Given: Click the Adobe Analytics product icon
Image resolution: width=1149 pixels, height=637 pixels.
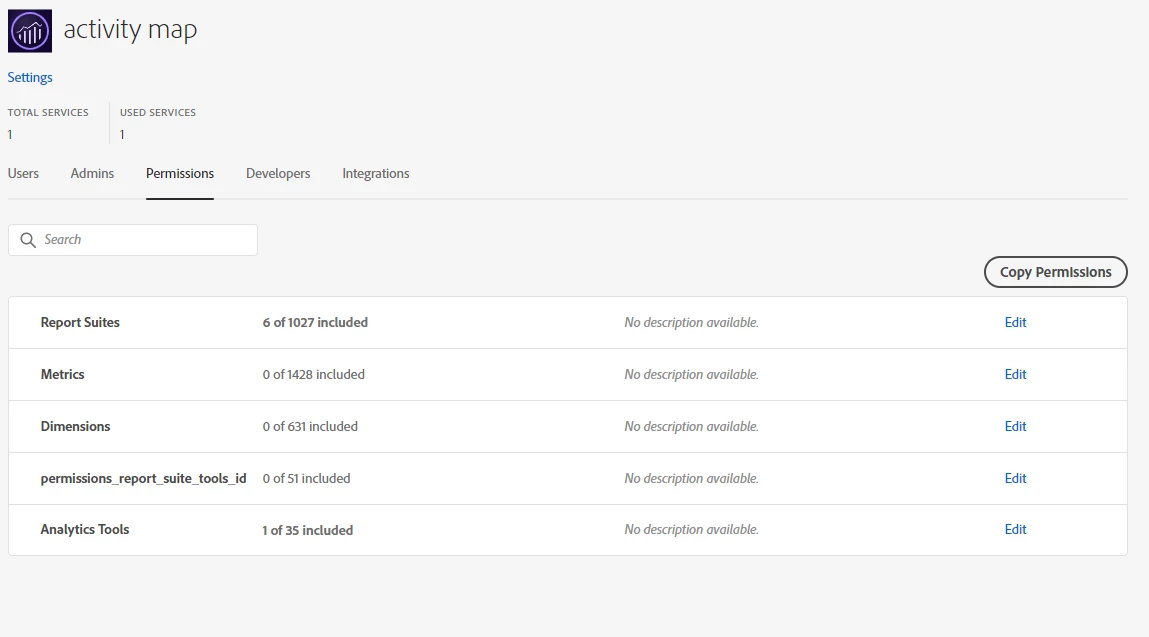Looking at the screenshot, I should pos(30,31).
